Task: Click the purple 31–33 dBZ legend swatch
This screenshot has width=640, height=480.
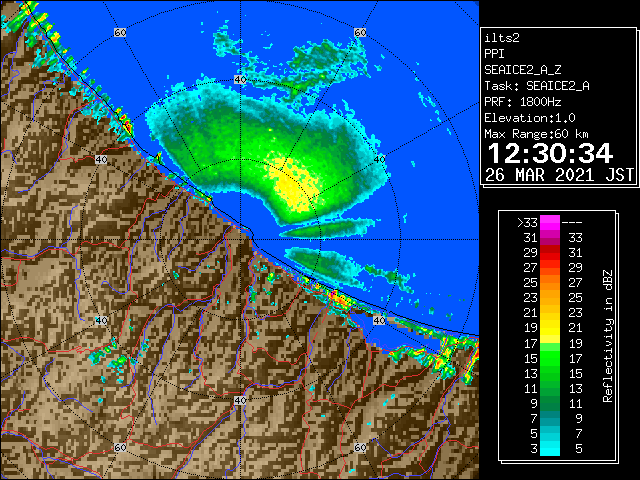Action: pyautogui.click(x=549, y=238)
